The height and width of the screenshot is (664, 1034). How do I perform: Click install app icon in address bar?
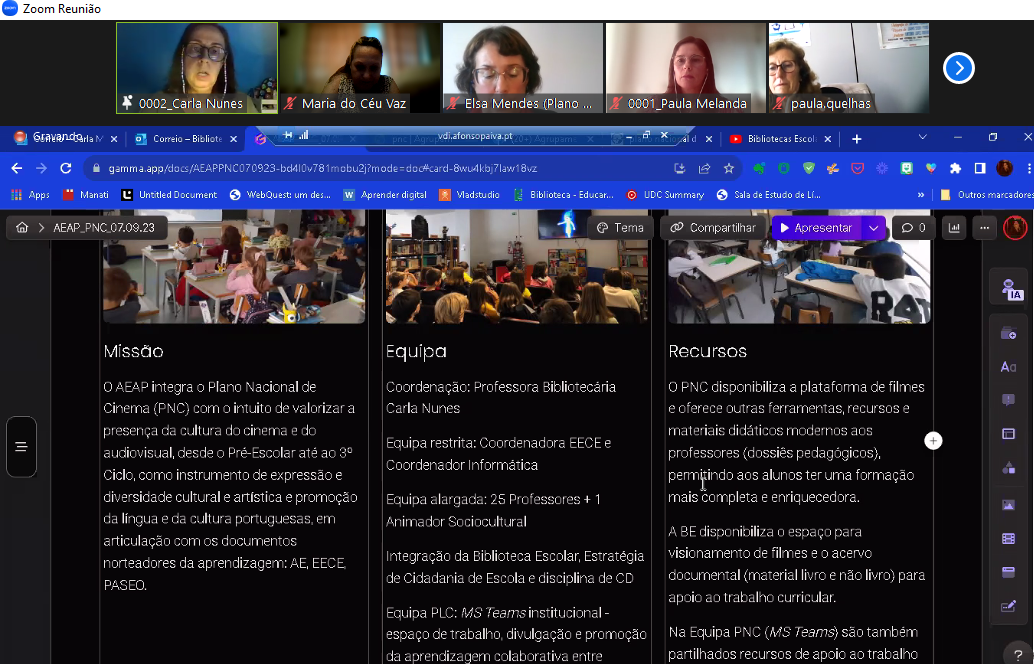pos(680,168)
